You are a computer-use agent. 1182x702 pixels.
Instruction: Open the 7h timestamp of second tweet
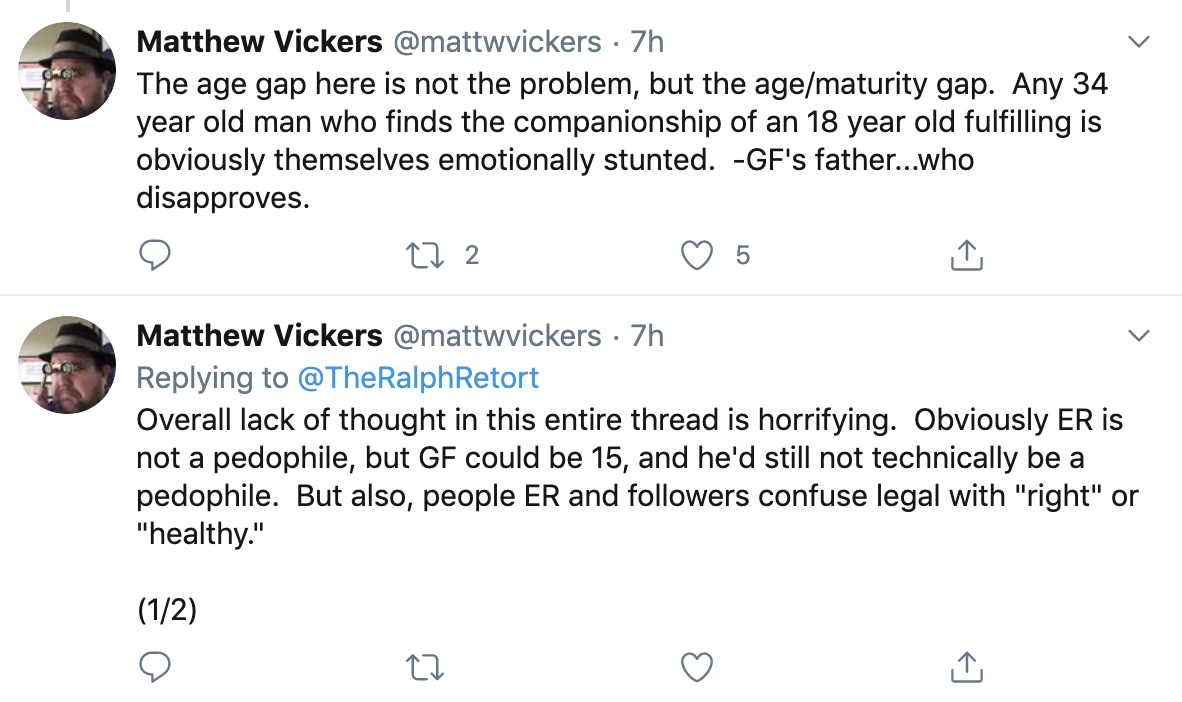(647, 336)
